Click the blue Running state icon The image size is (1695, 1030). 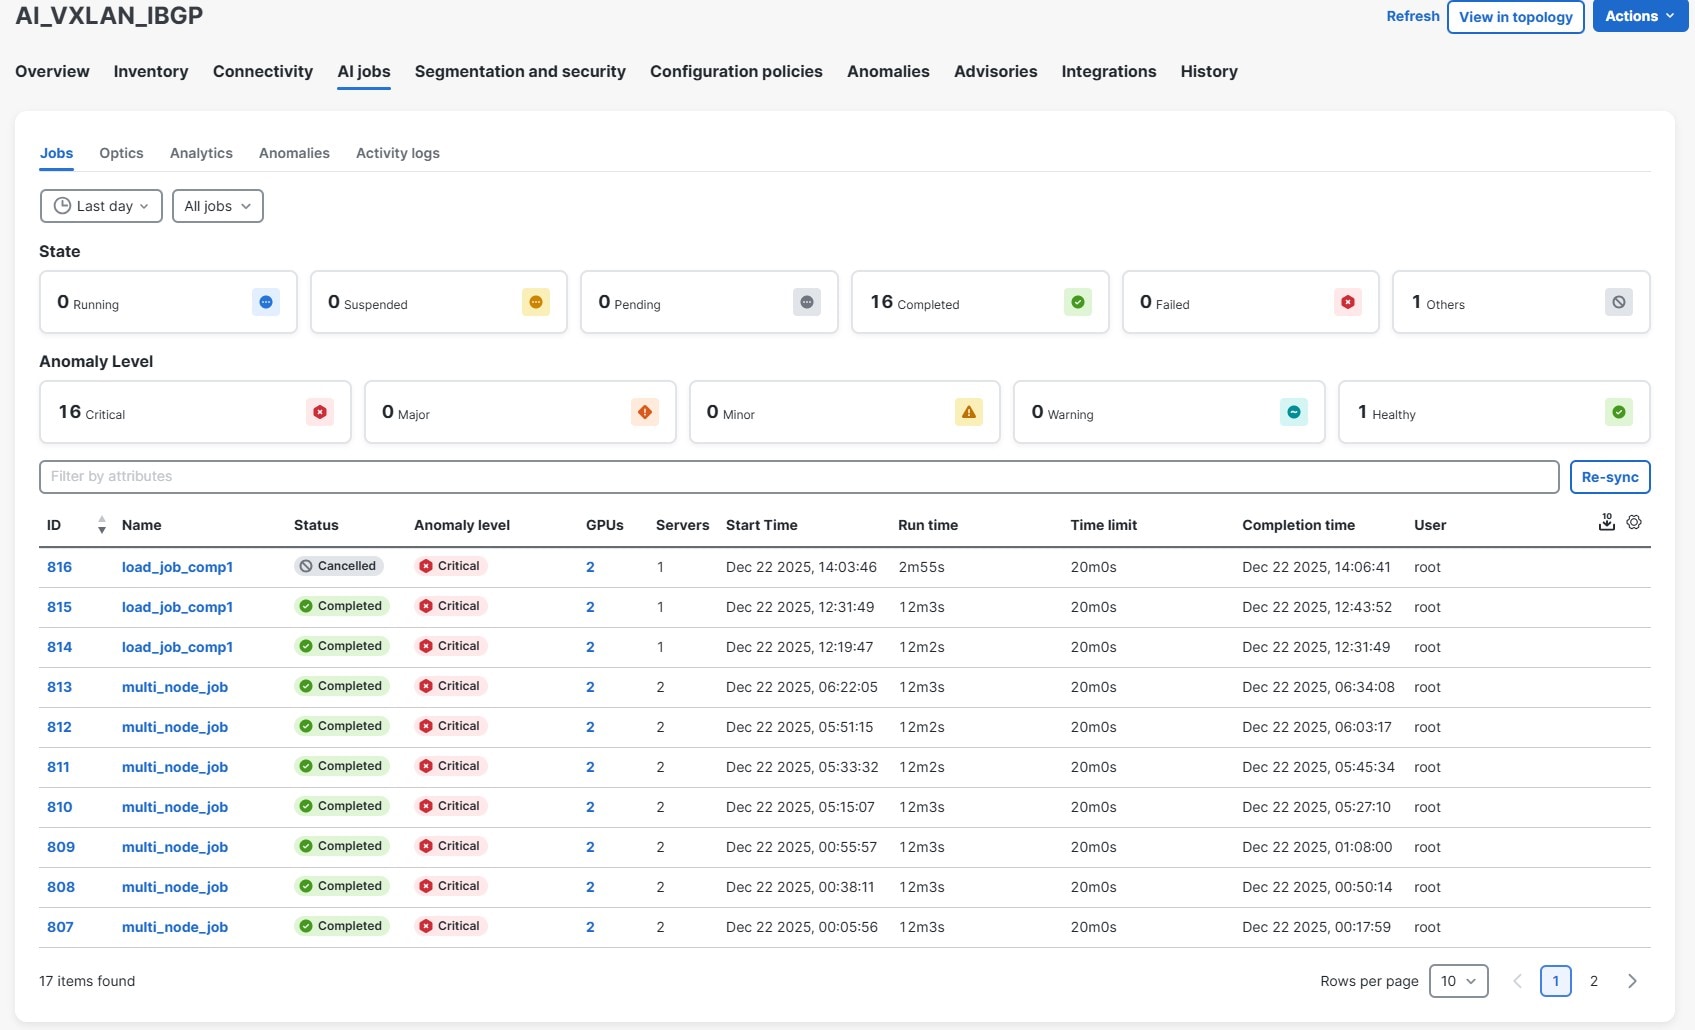point(266,302)
